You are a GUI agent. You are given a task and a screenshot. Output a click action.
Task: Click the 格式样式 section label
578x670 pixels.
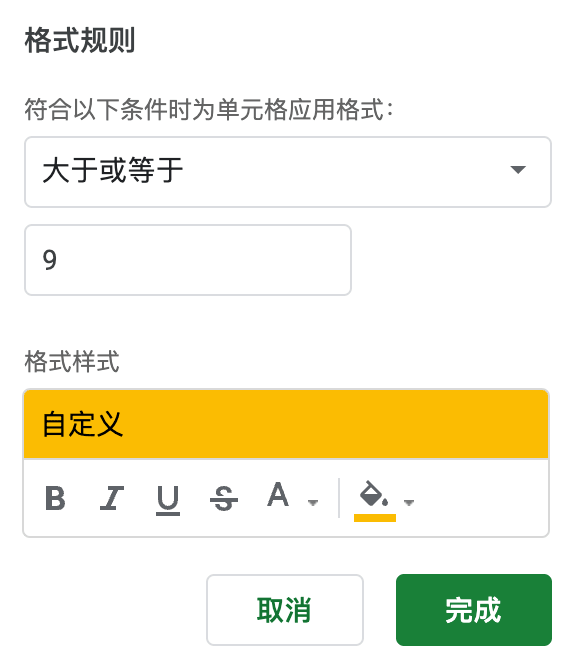[72, 361]
